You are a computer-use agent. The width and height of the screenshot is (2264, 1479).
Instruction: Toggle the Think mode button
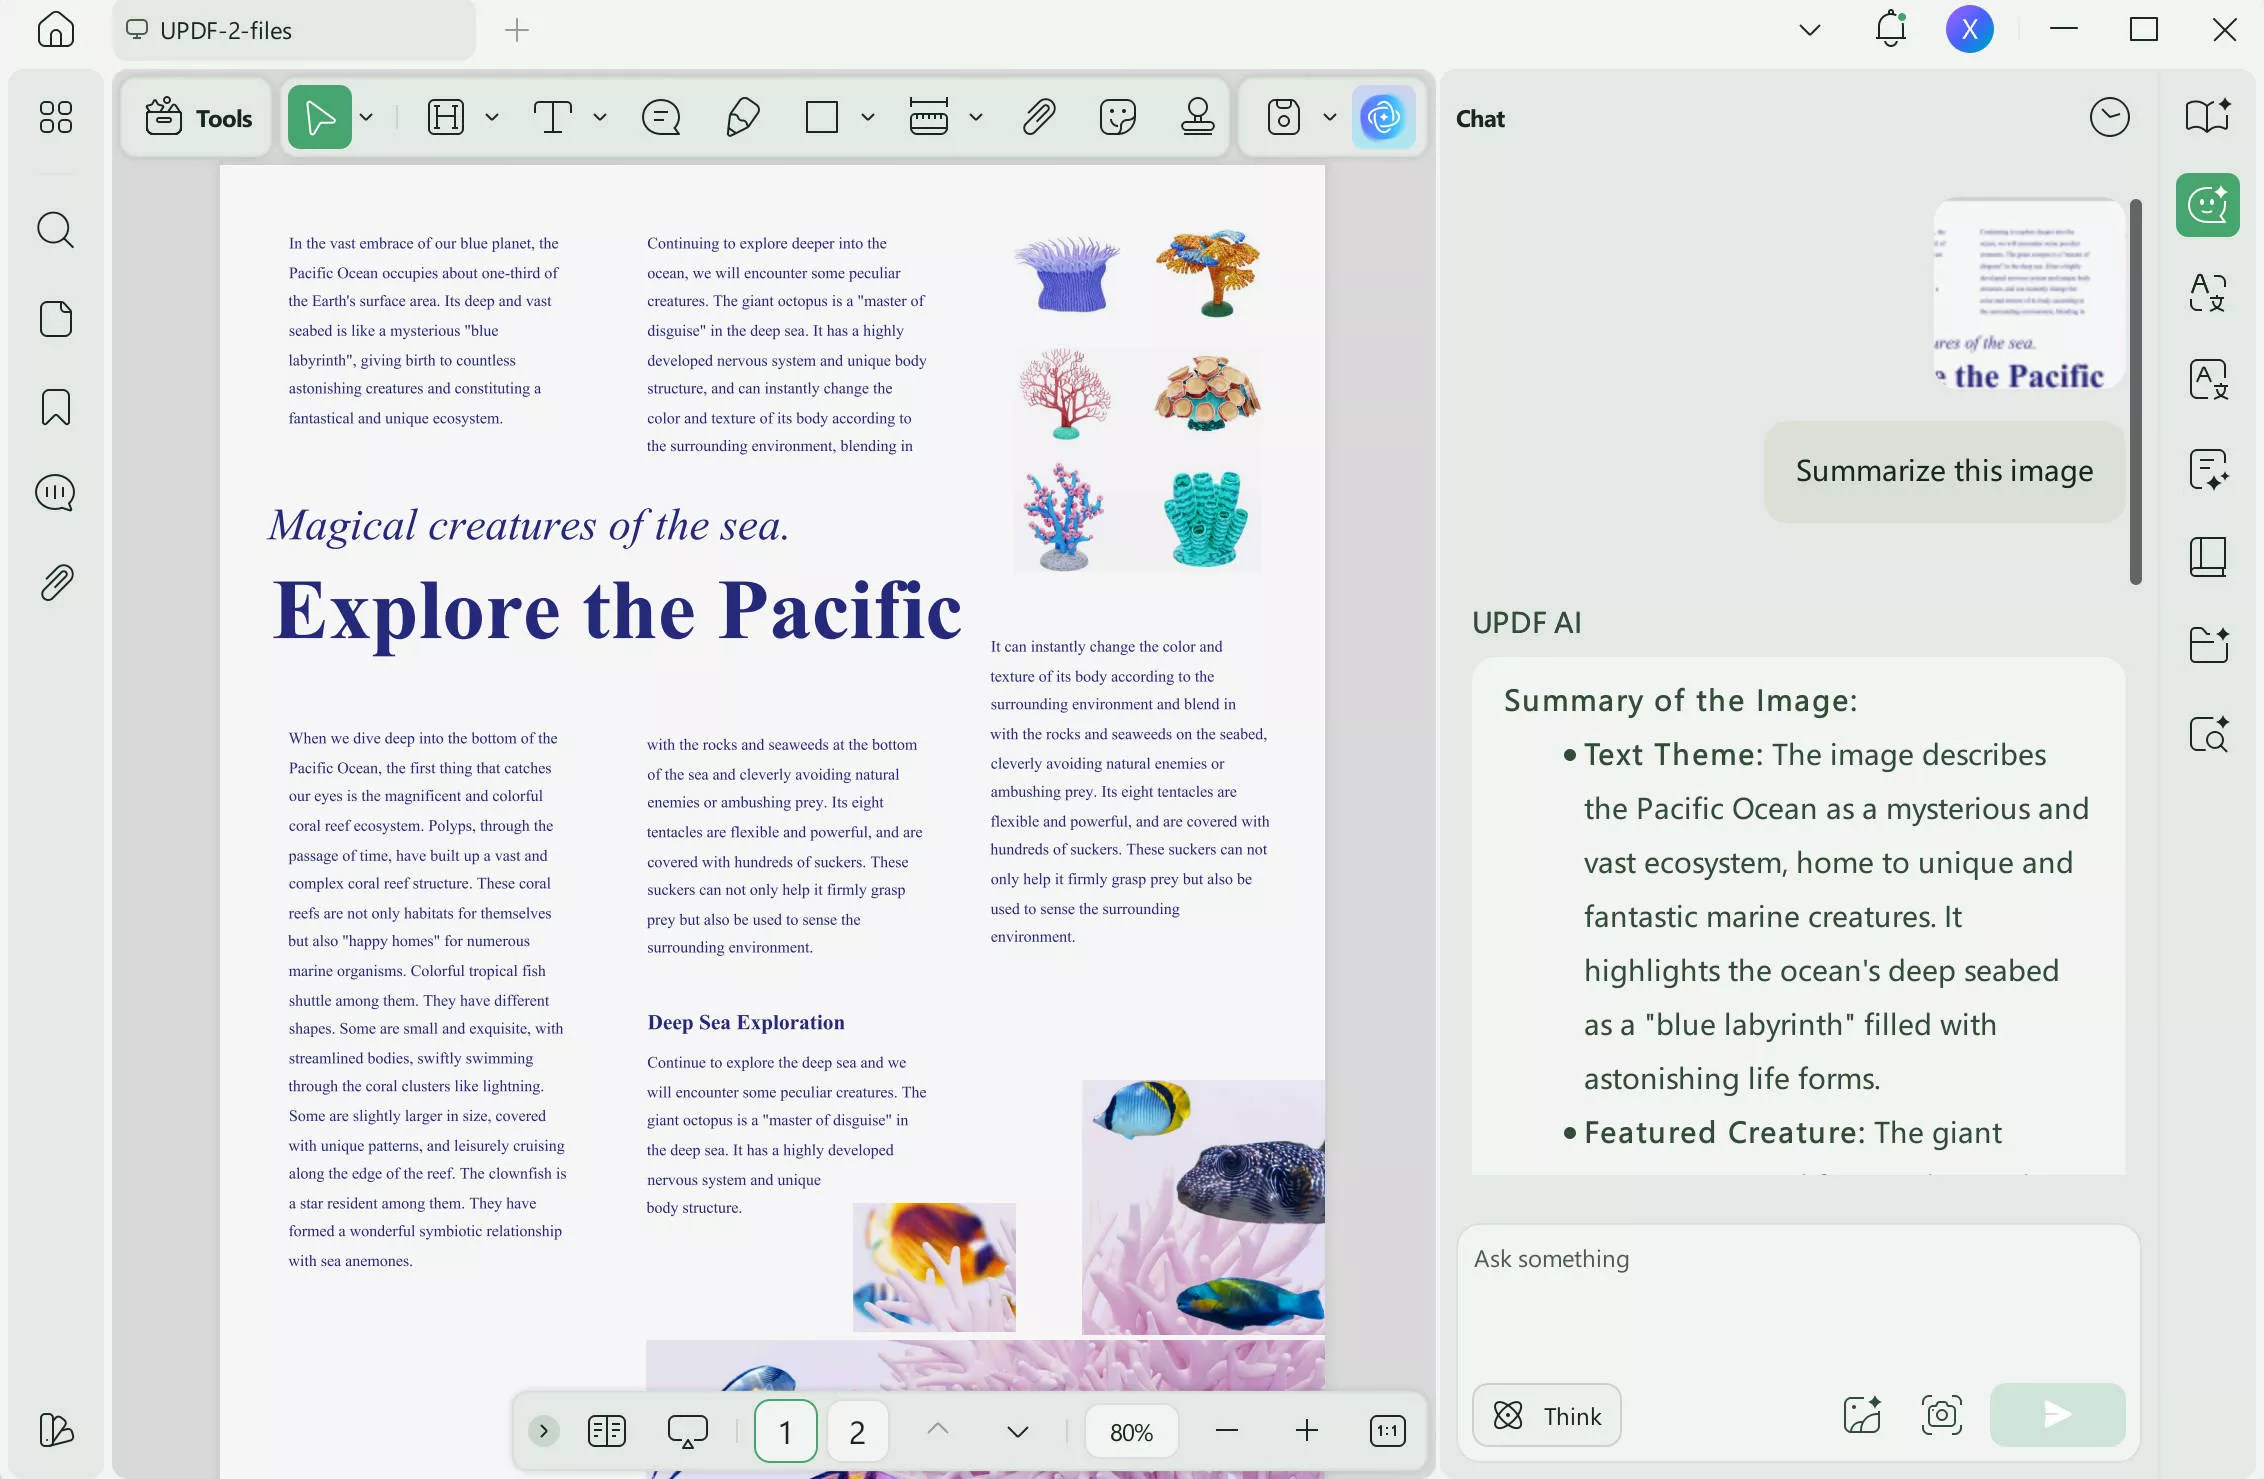click(1547, 1415)
